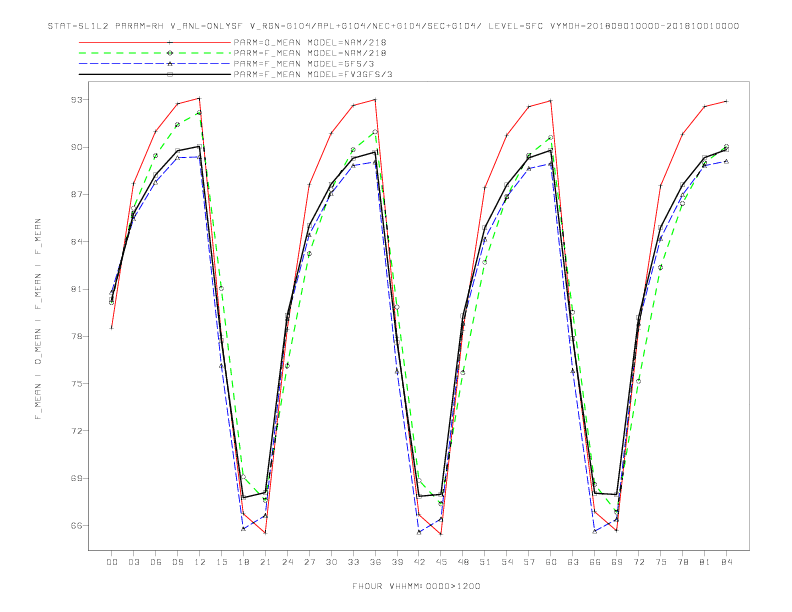Click the chart header title text

click(x=393, y=26)
